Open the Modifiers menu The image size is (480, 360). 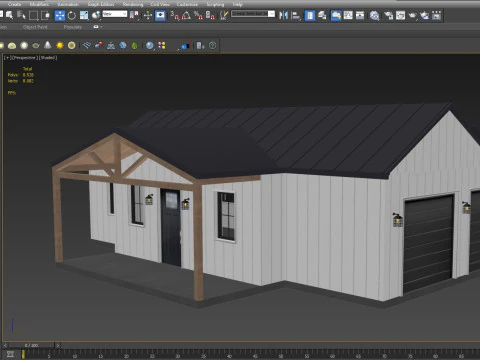point(39,4)
